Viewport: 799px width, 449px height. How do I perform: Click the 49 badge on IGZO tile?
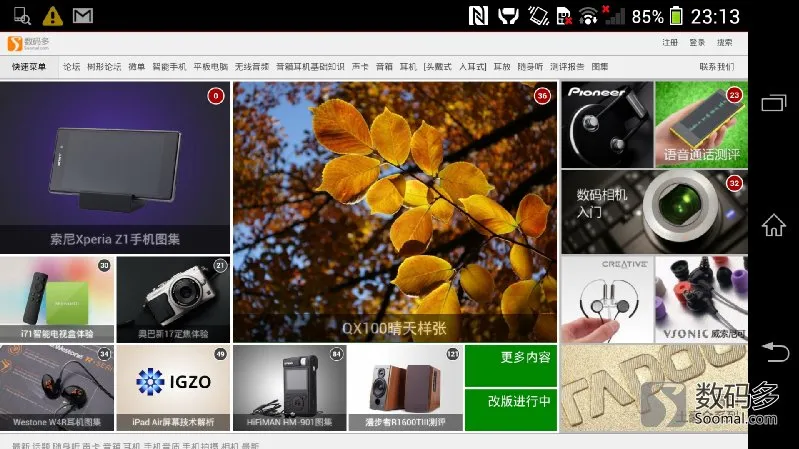click(x=220, y=354)
